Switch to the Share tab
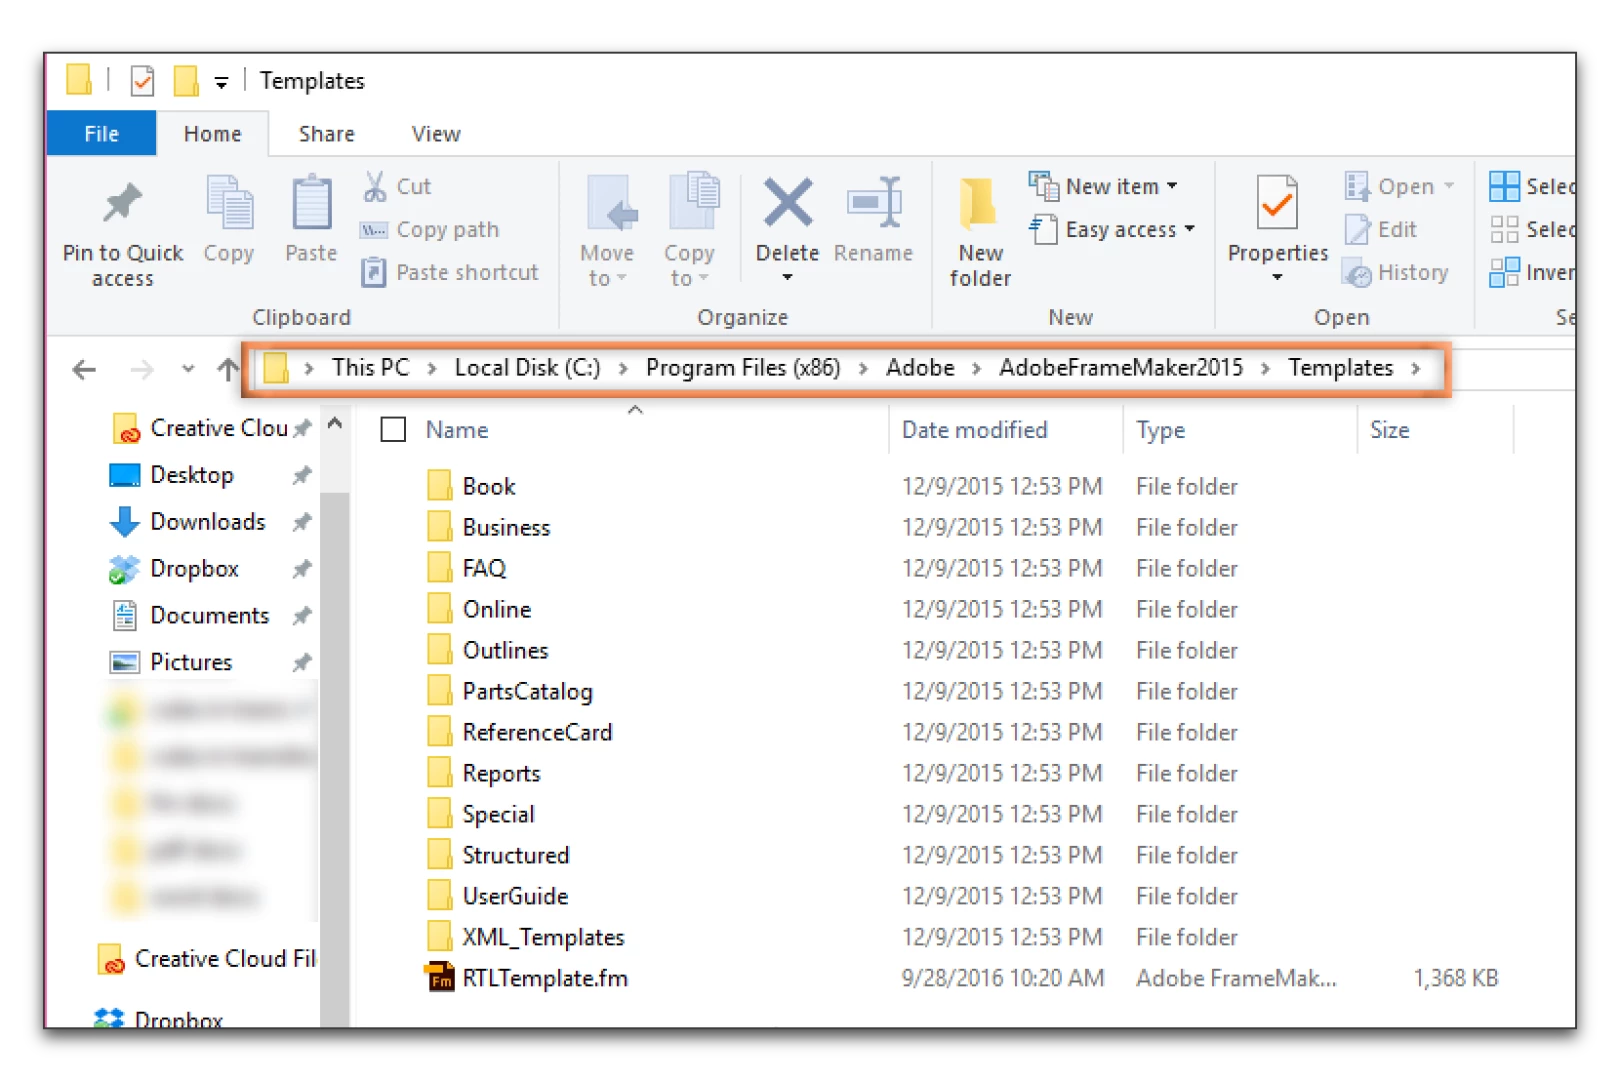The image size is (1620, 1080). 326,134
